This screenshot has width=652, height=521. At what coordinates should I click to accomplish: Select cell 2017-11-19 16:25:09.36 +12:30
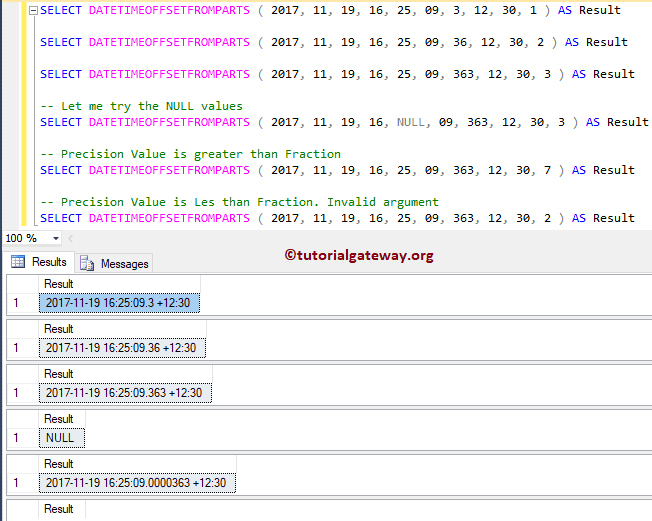tap(122, 348)
